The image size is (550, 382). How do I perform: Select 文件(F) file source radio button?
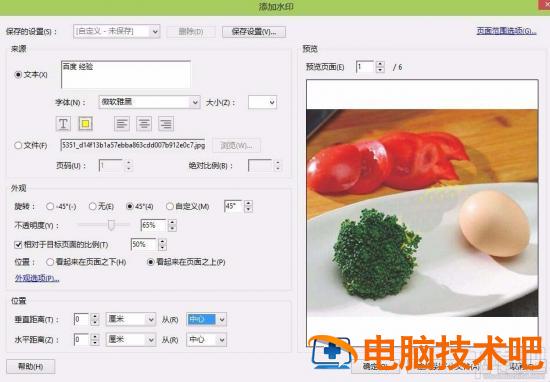click(18, 145)
